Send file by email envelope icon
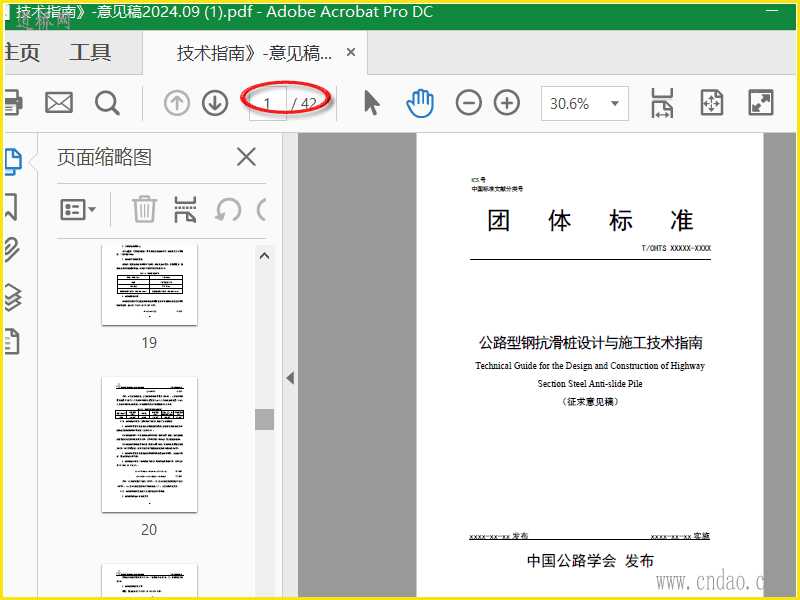Screen dimensions: 800x600 coord(59,103)
